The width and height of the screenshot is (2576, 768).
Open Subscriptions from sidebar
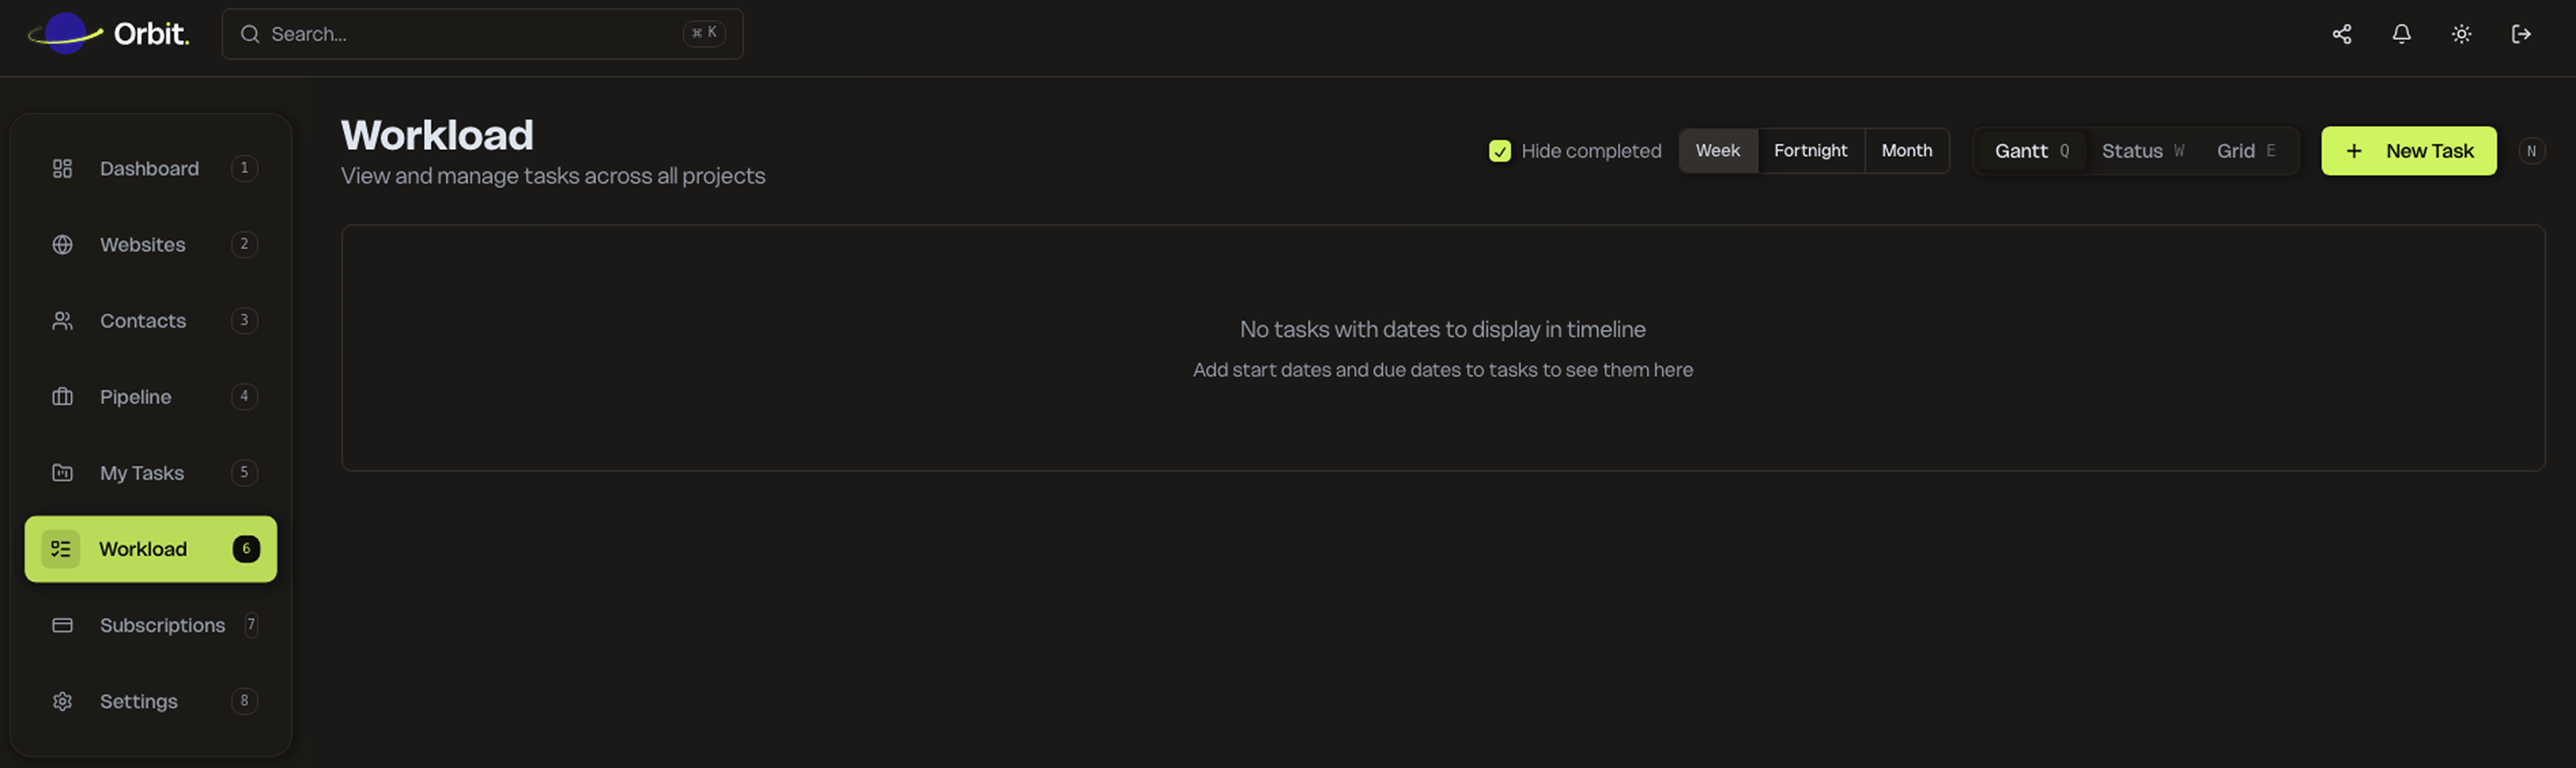click(x=151, y=624)
